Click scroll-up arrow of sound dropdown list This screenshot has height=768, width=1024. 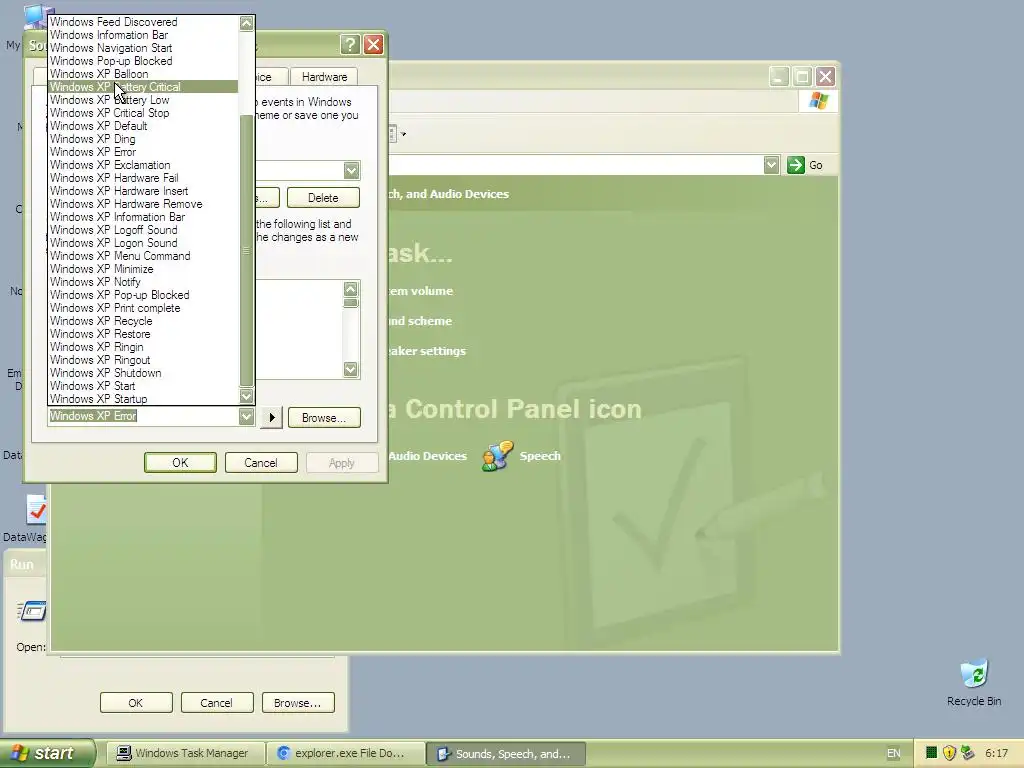(246, 24)
